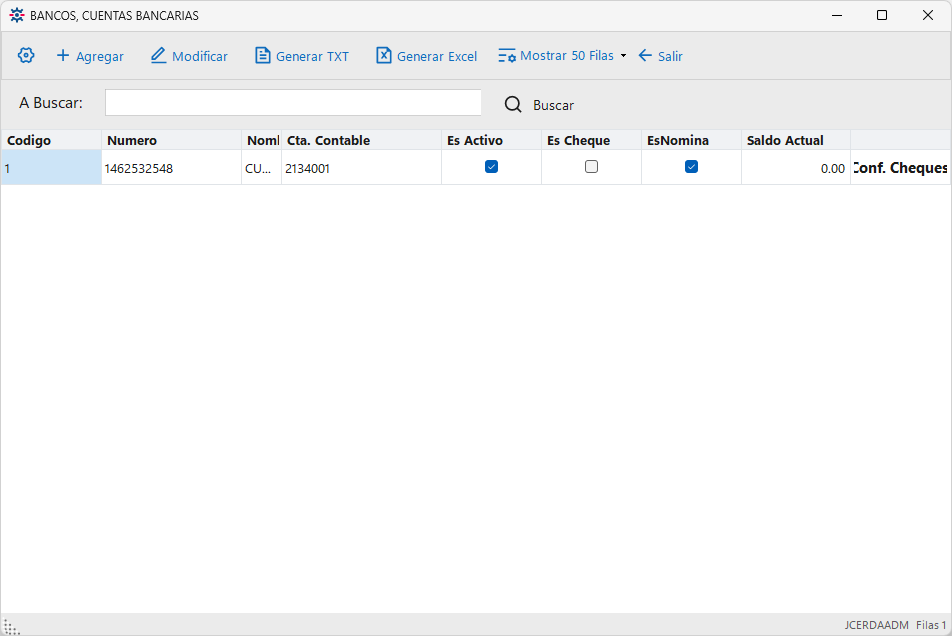Toggle the Es Activo checkbox for account 1462532548

(x=491, y=167)
